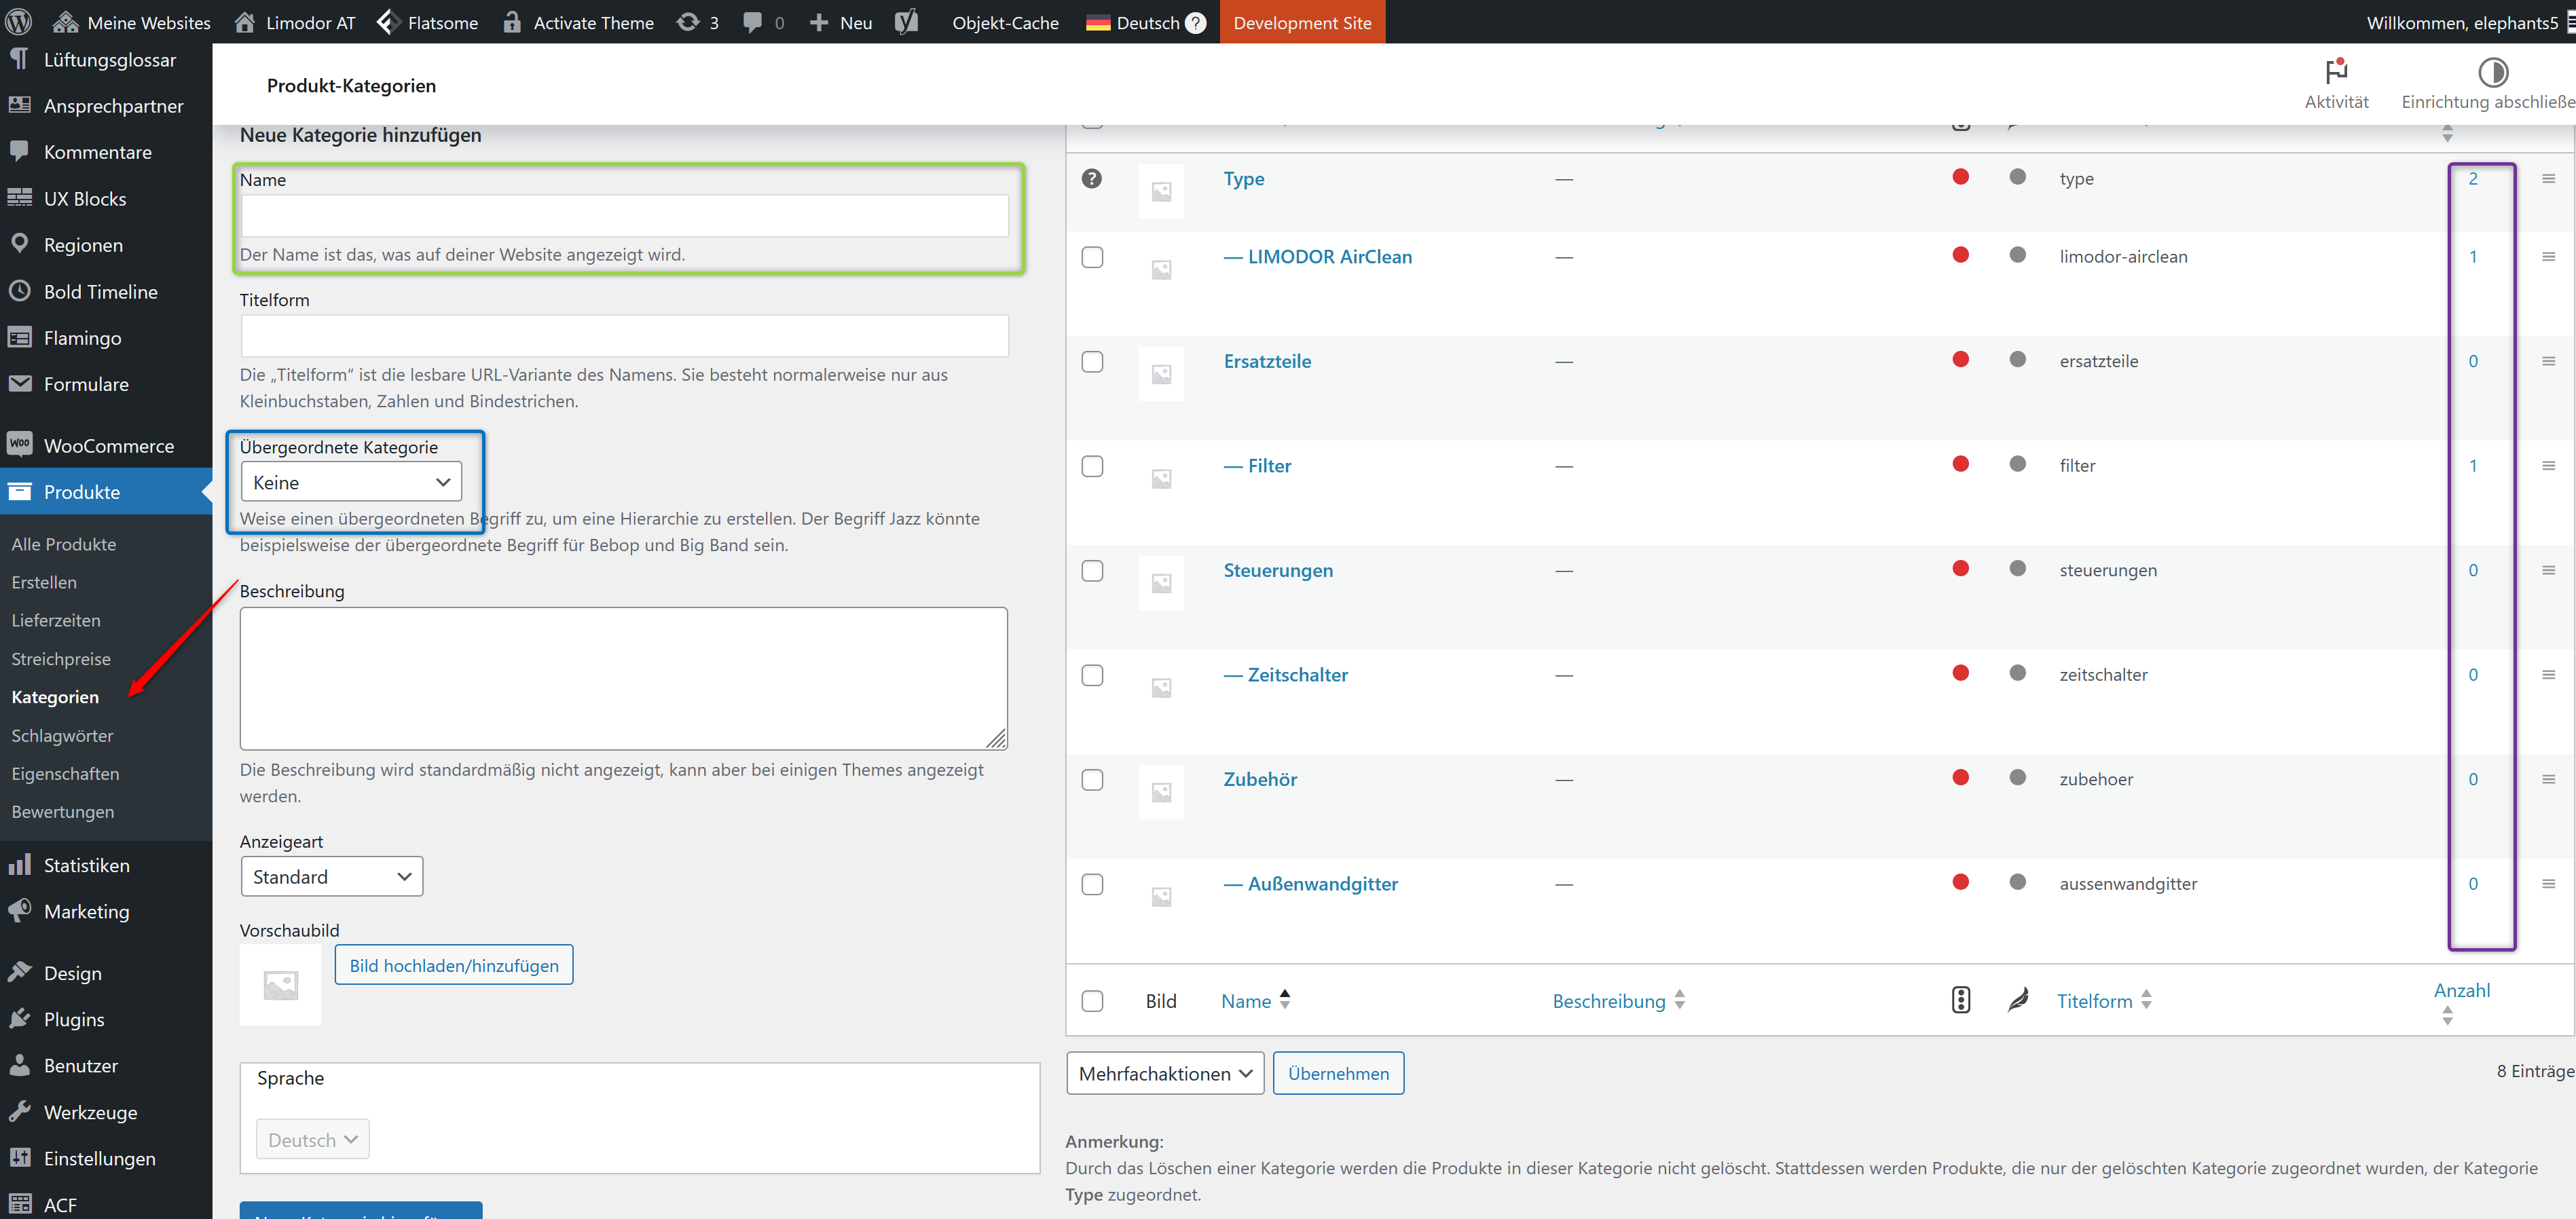Open Lieferzeiten submenu item
Viewport: 2576px width, 1219px height.
tap(56, 620)
